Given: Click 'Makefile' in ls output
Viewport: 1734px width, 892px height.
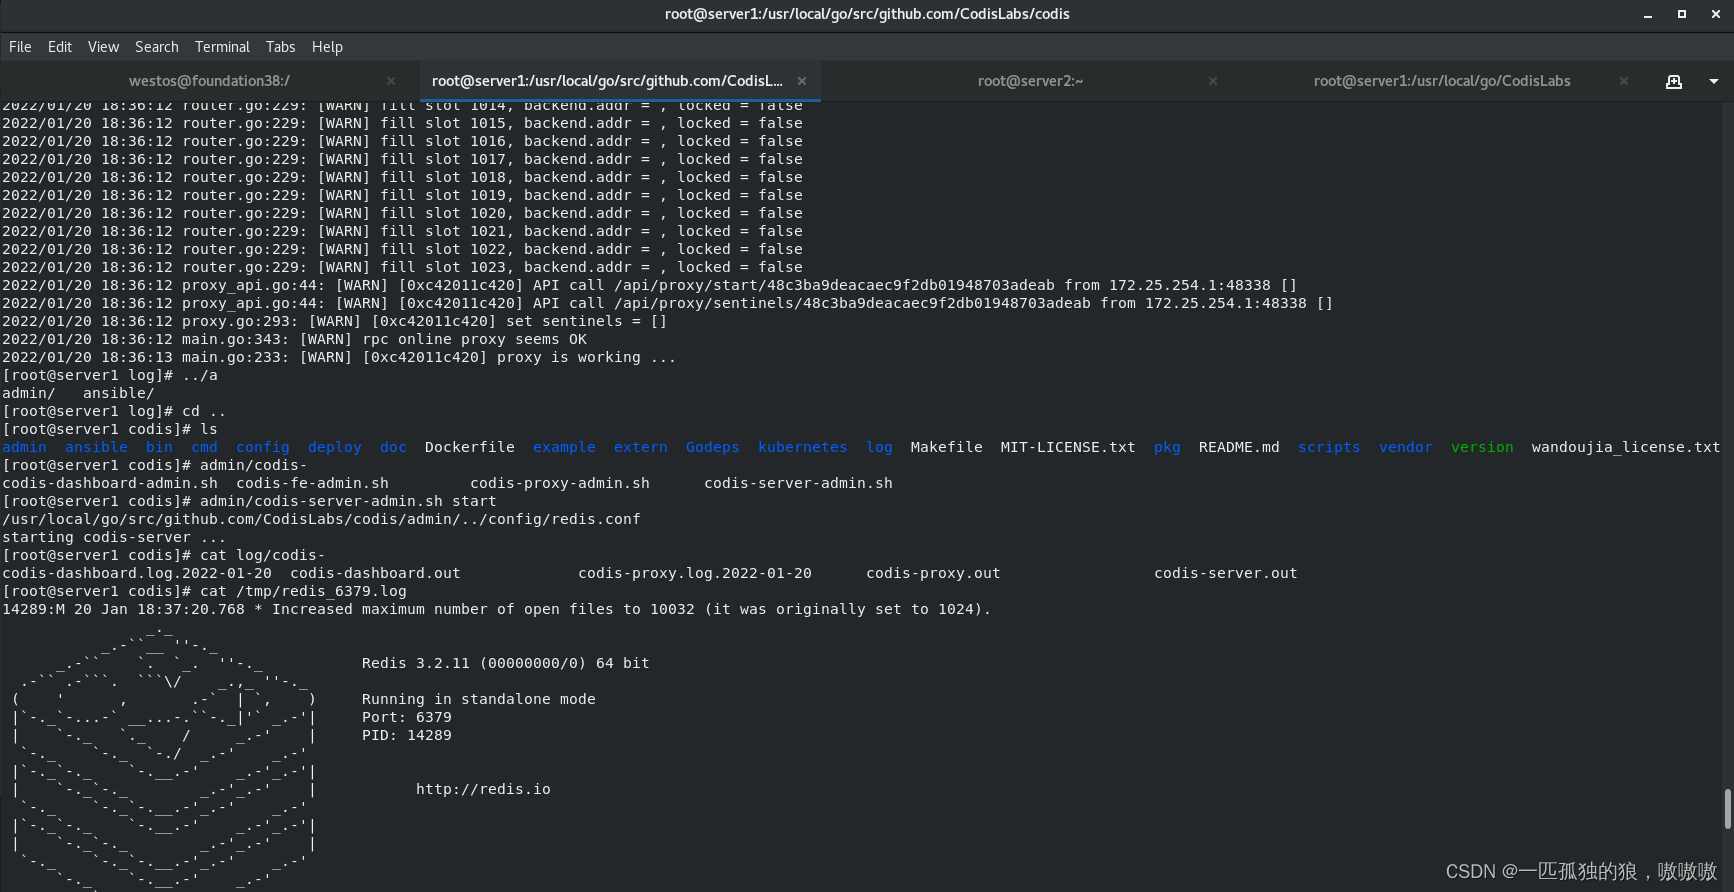Looking at the screenshot, I should (946, 447).
